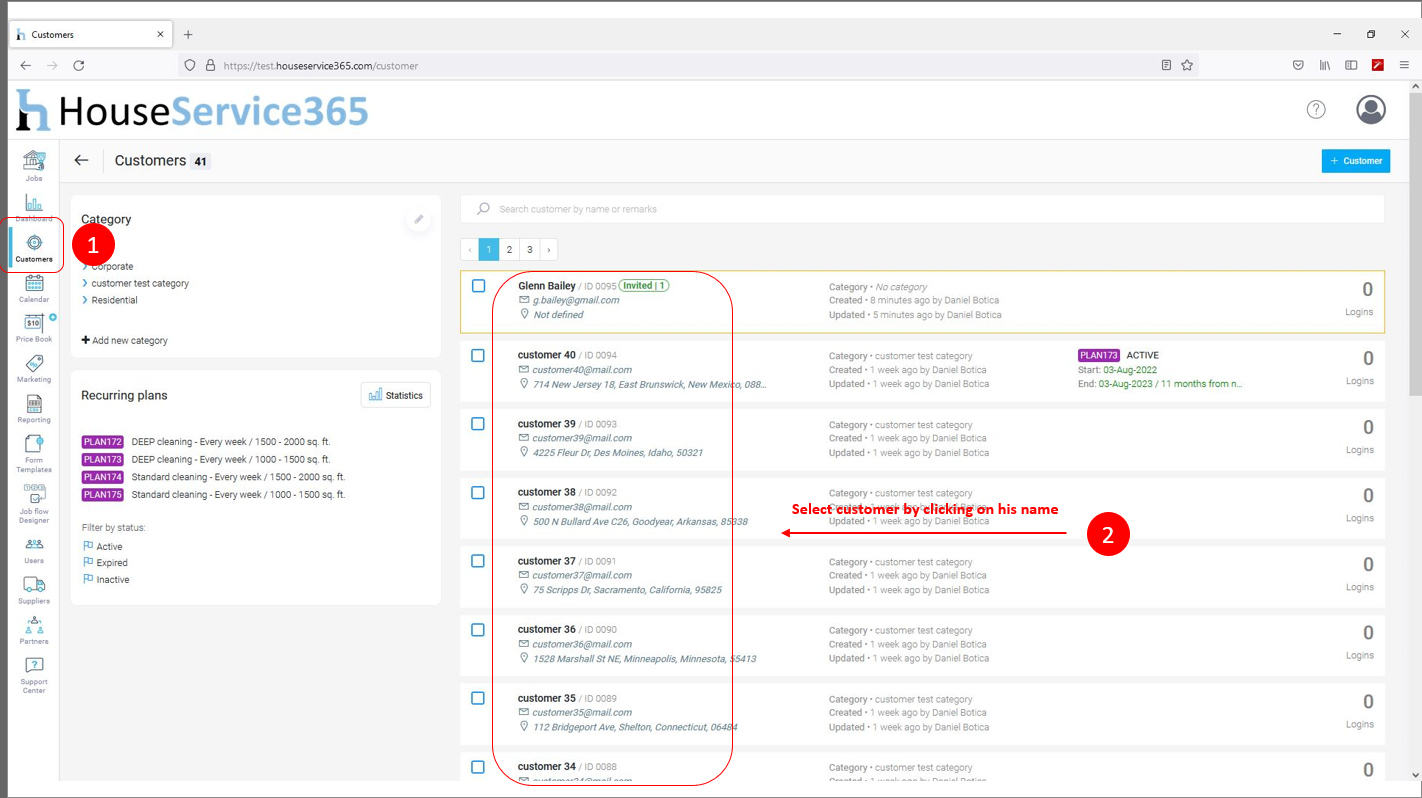Select the PLAN172 recurring plan tag
1422x798 pixels.
coord(103,442)
